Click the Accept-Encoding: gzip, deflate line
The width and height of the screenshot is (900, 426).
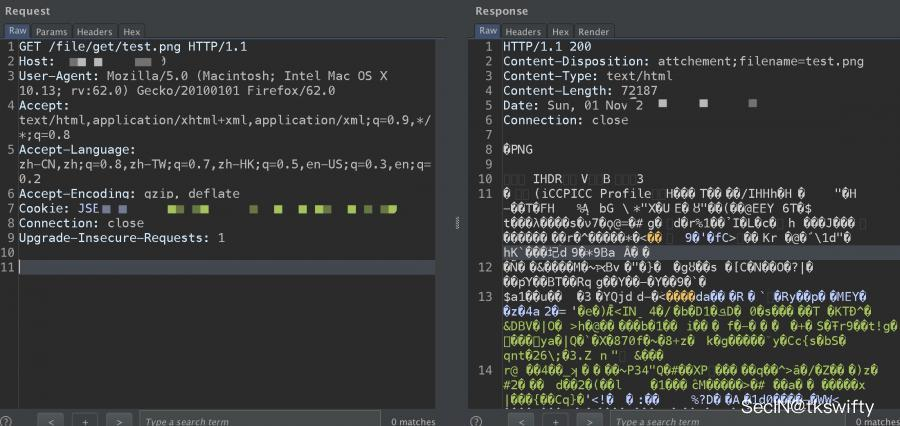[x=129, y=193]
